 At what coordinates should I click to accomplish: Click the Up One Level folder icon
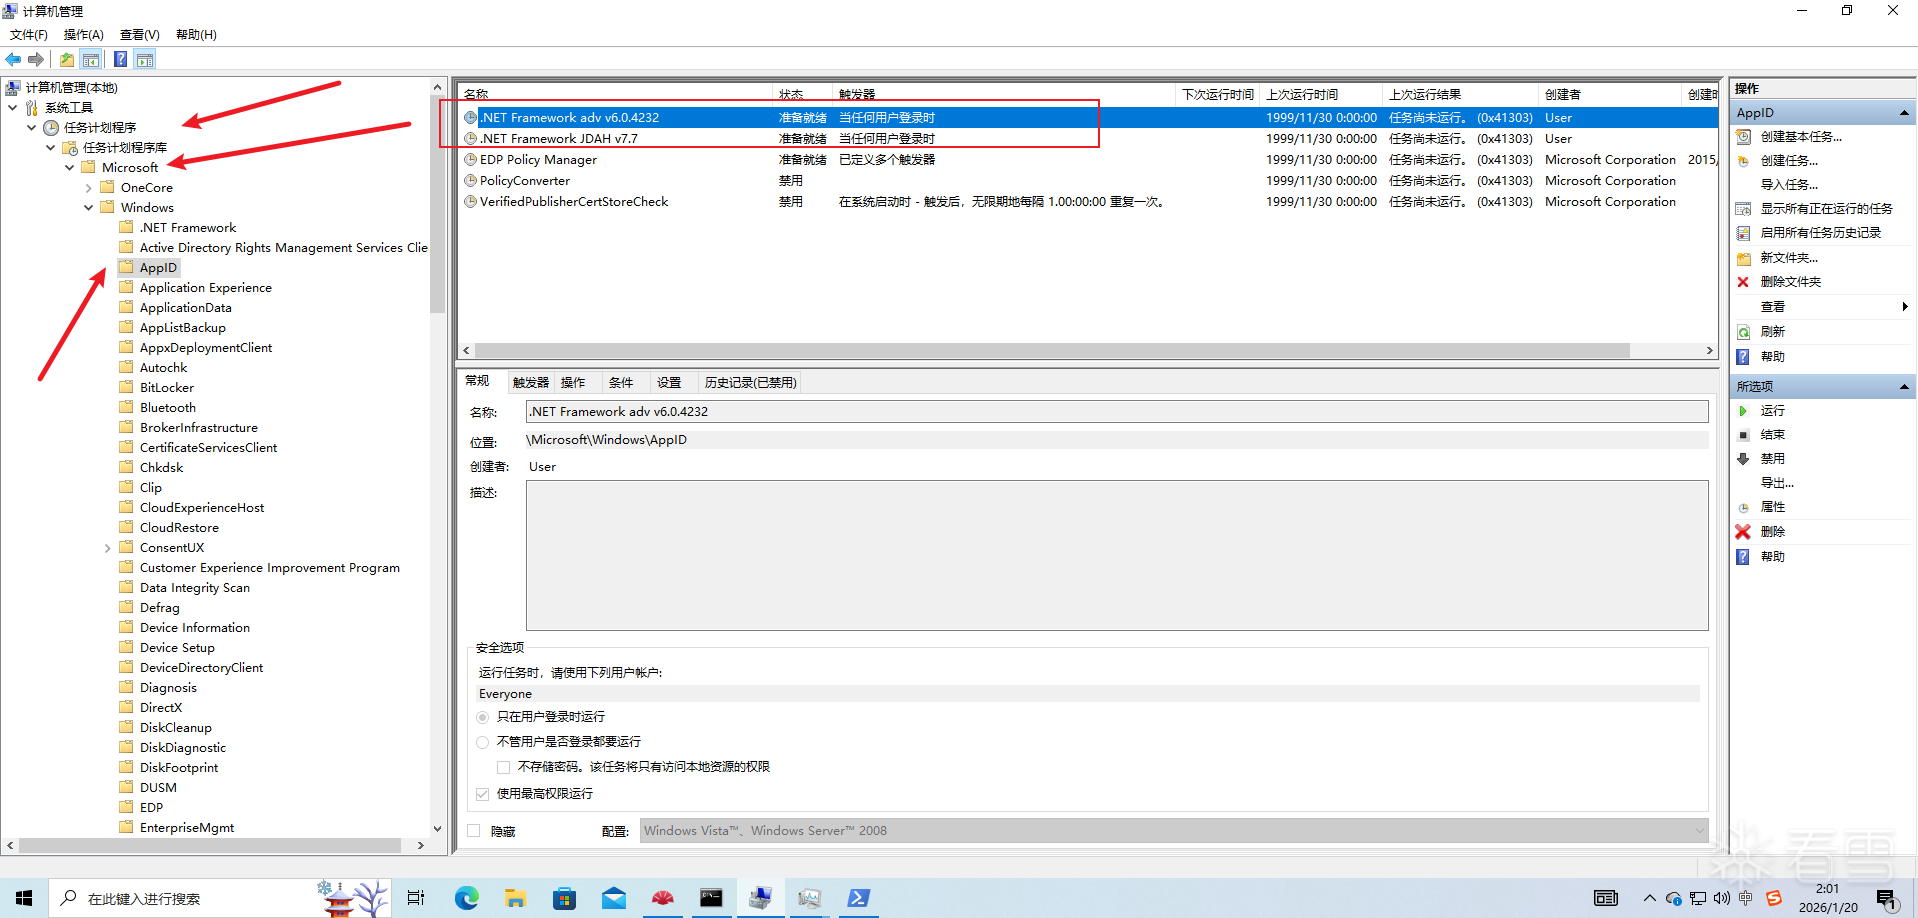coord(67,59)
